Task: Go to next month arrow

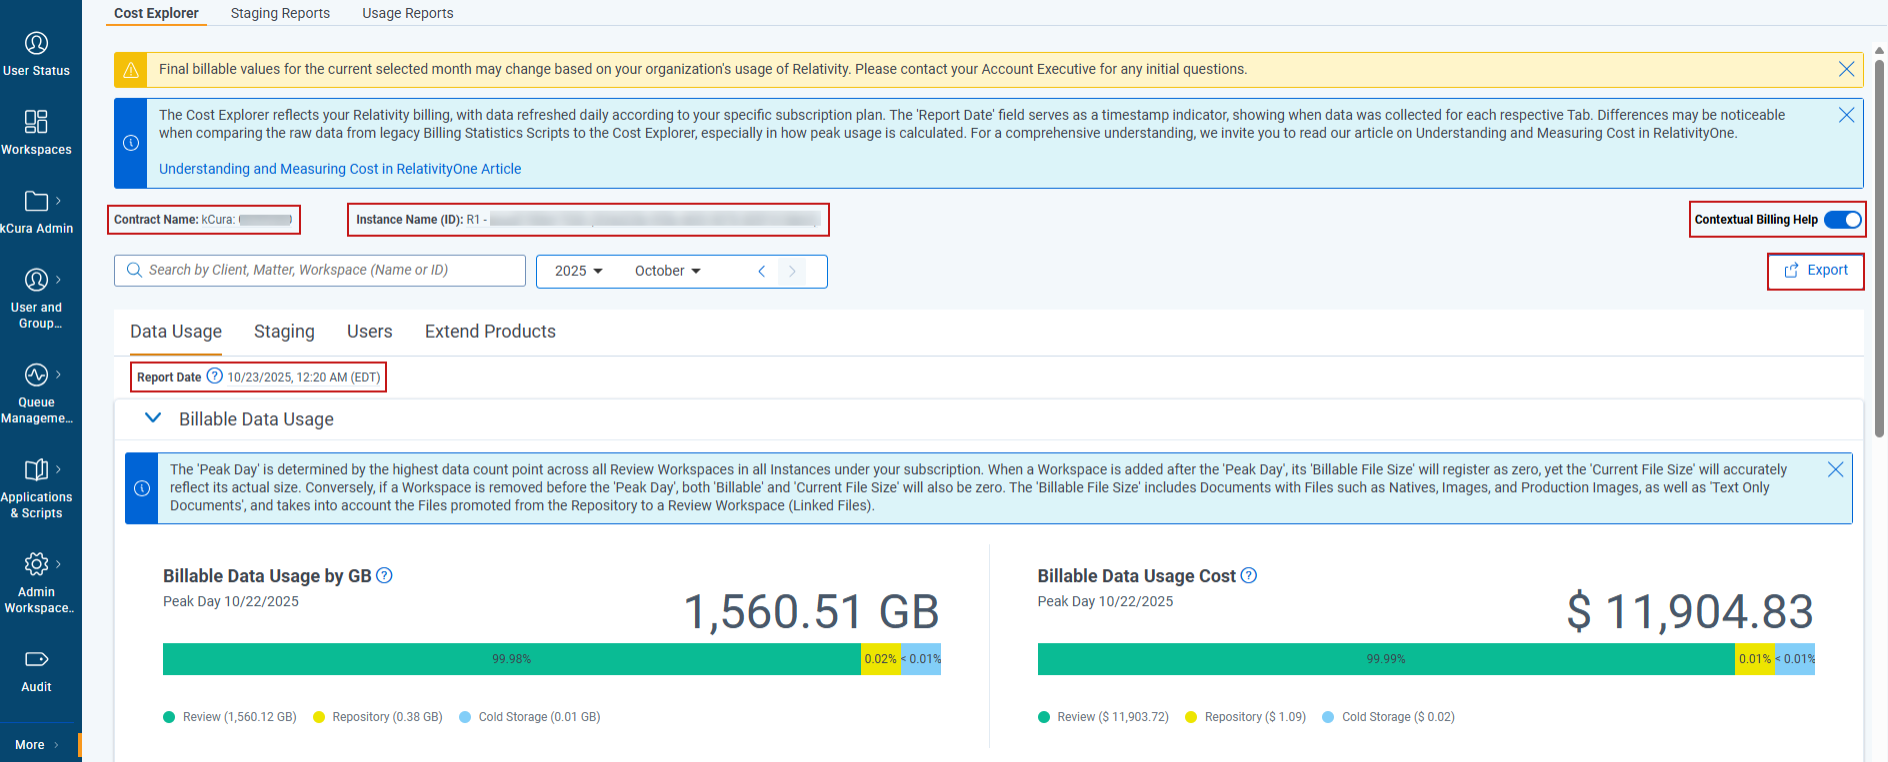Action: point(792,271)
